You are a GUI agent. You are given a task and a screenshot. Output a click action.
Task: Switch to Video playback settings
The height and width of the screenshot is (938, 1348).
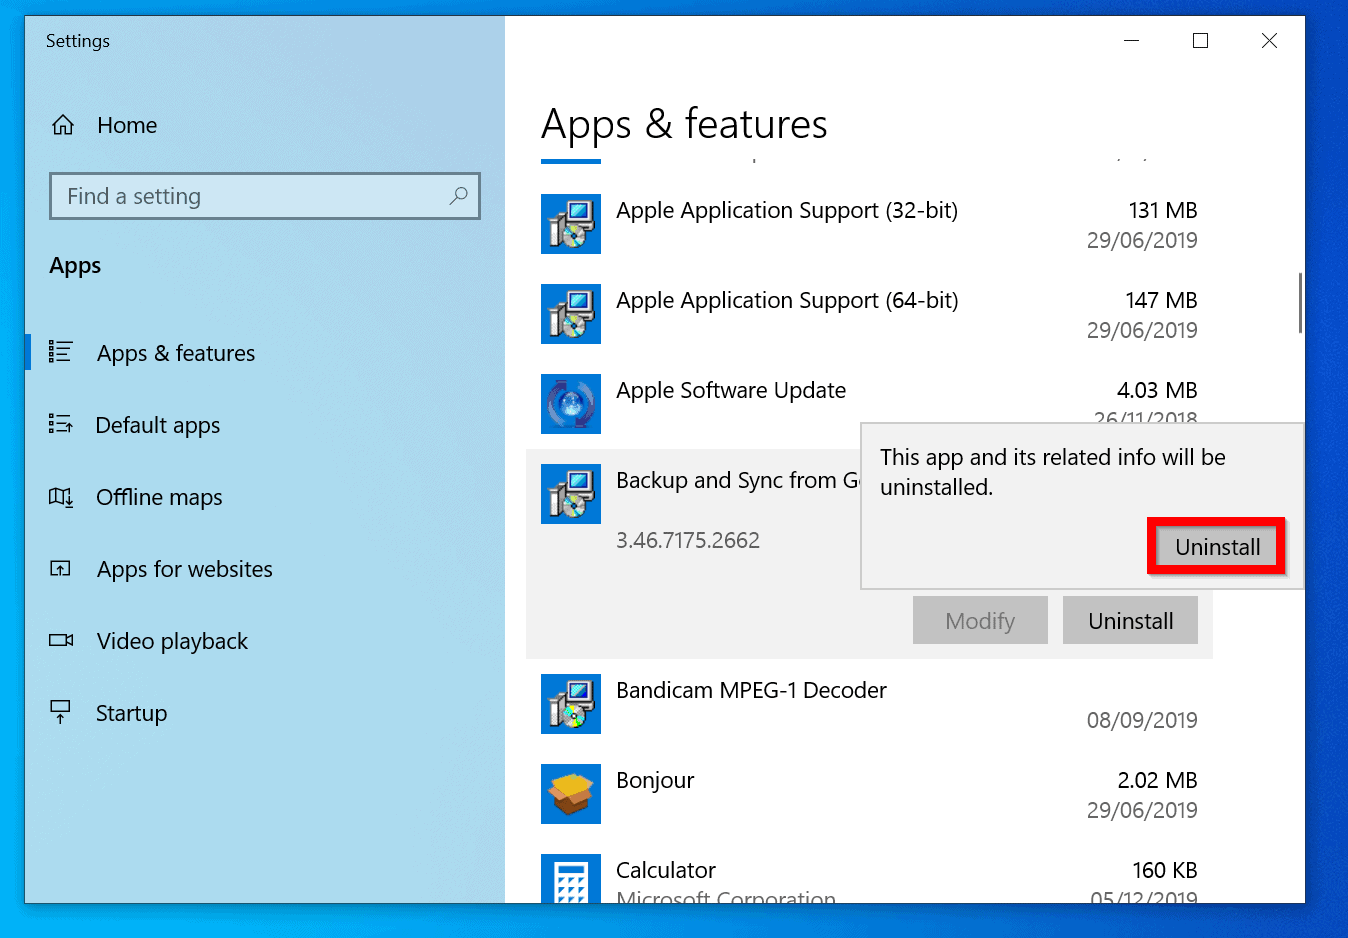coord(172,641)
